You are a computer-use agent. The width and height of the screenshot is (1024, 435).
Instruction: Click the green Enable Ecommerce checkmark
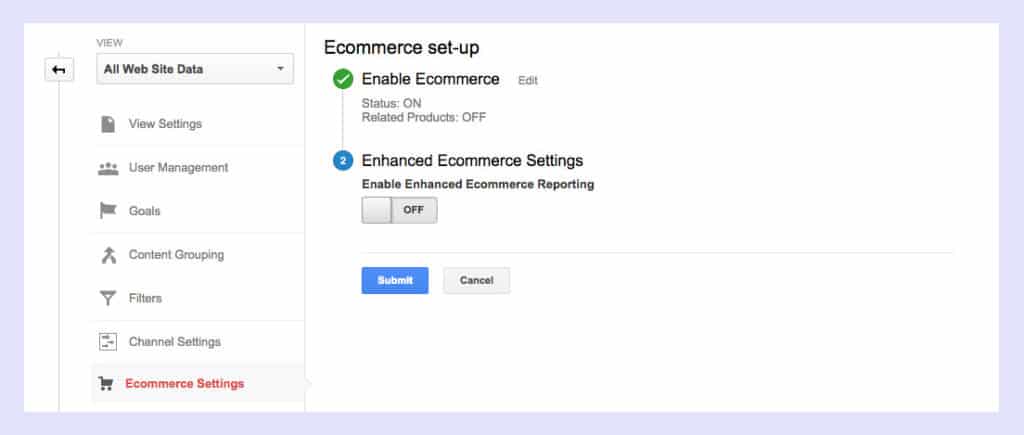pos(343,80)
